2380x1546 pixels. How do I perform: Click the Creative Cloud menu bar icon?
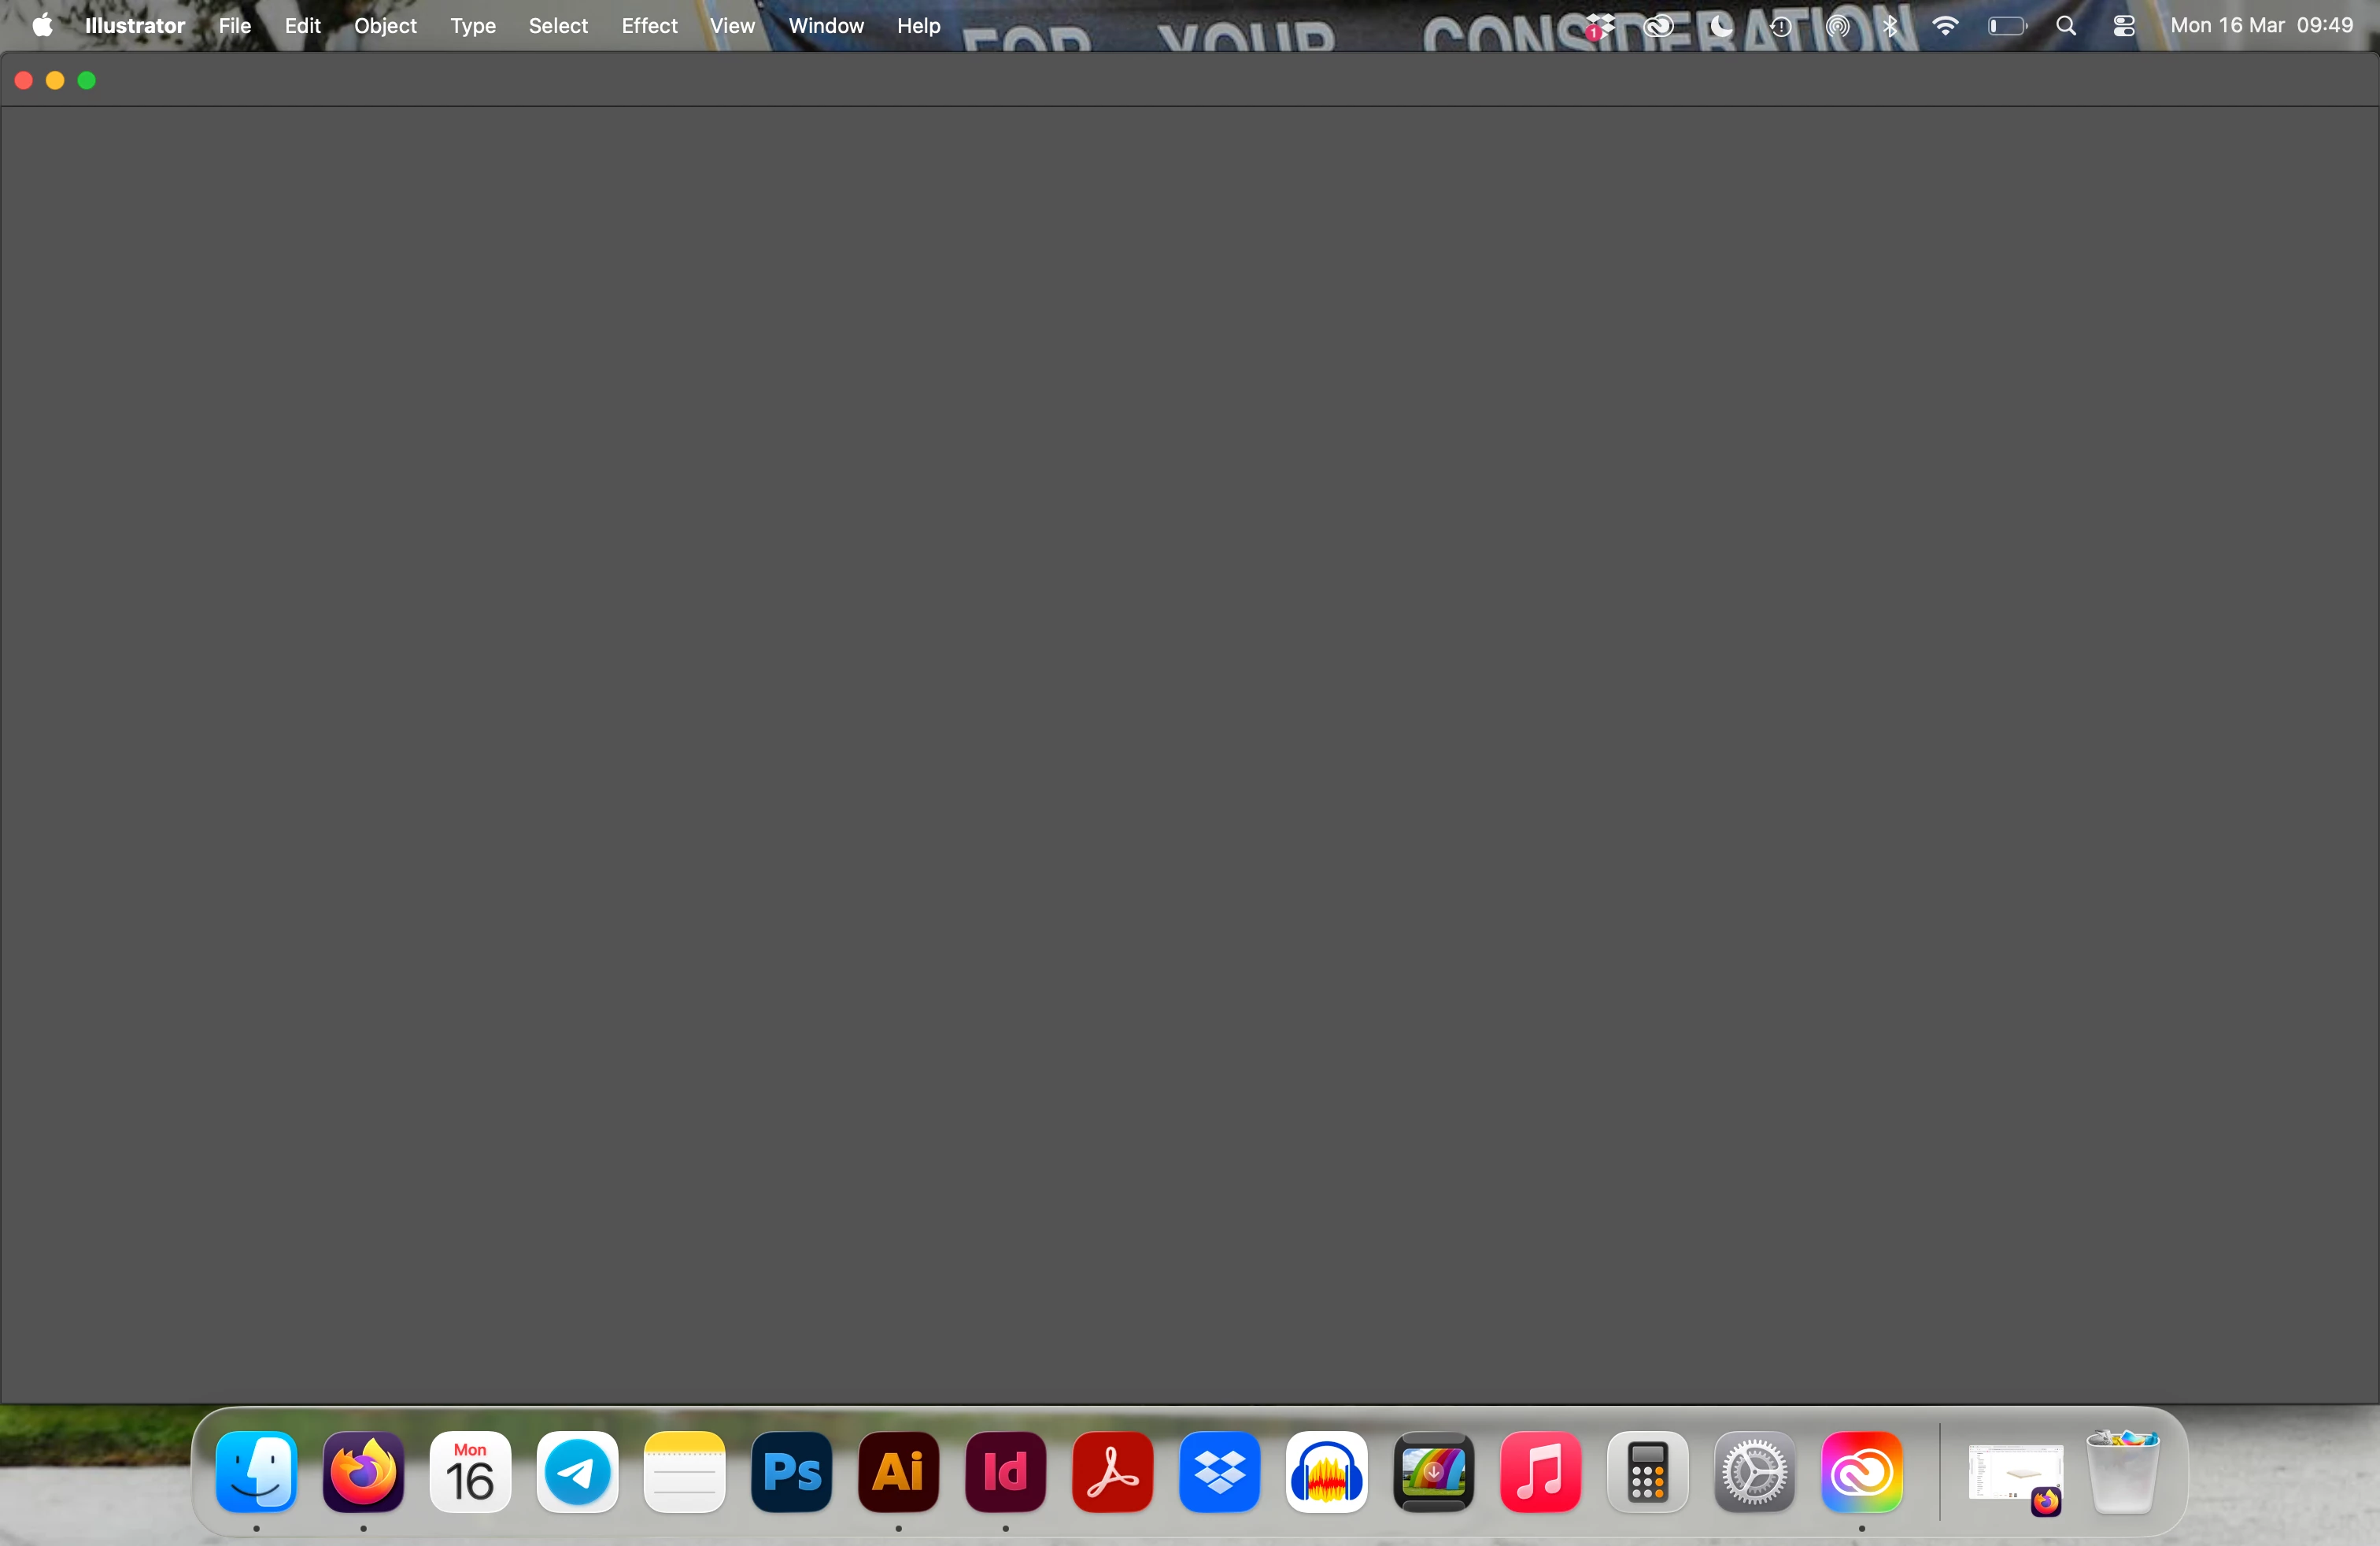click(x=1659, y=26)
